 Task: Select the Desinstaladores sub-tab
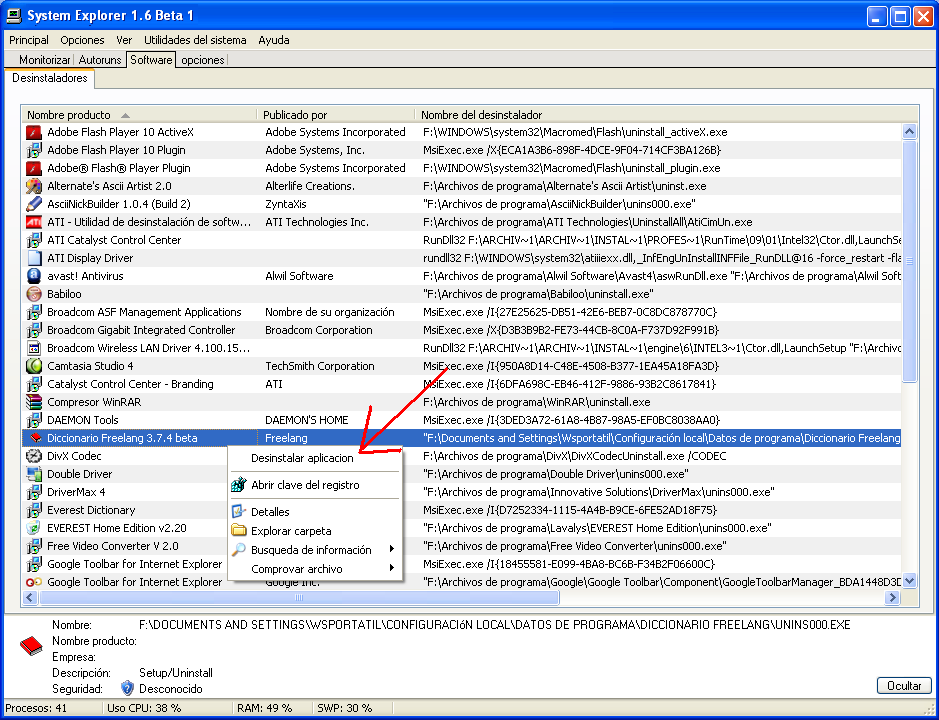coord(50,78)
